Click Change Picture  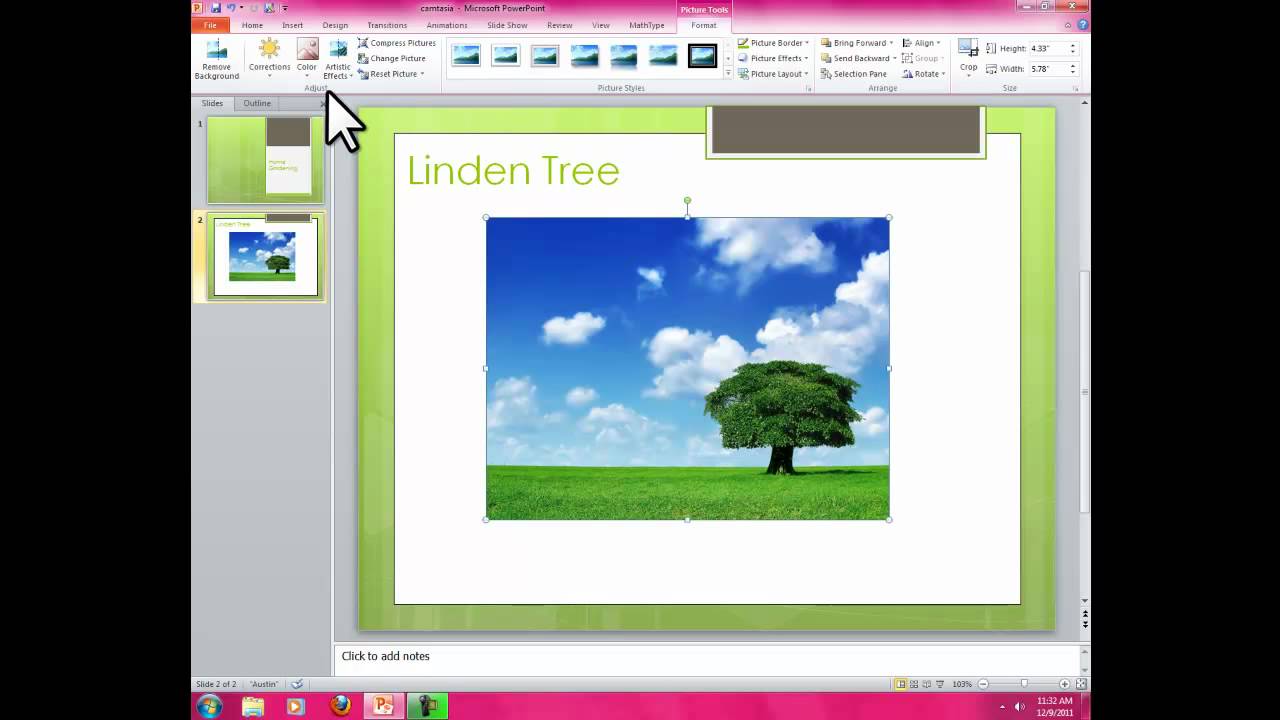(x=392, y=58)
